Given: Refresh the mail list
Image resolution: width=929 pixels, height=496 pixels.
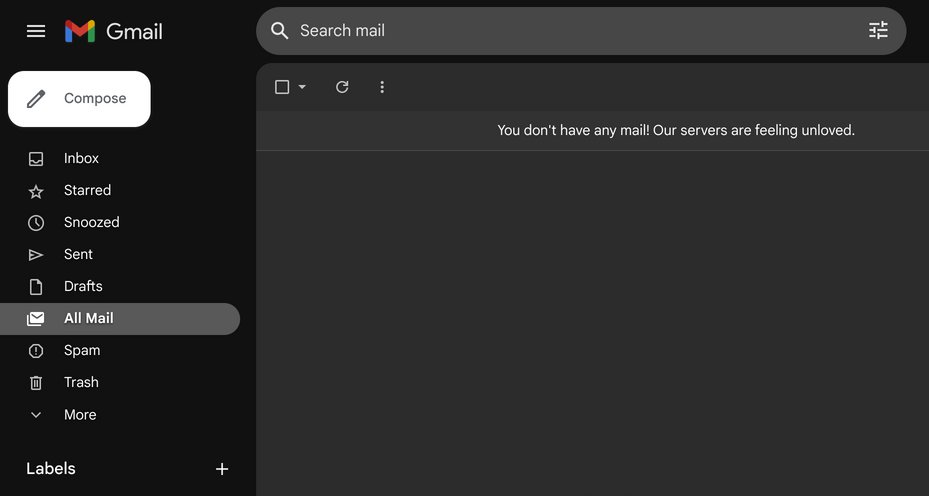Looking at the screenshot, I should pyautogui.click(x=342, y=87).
